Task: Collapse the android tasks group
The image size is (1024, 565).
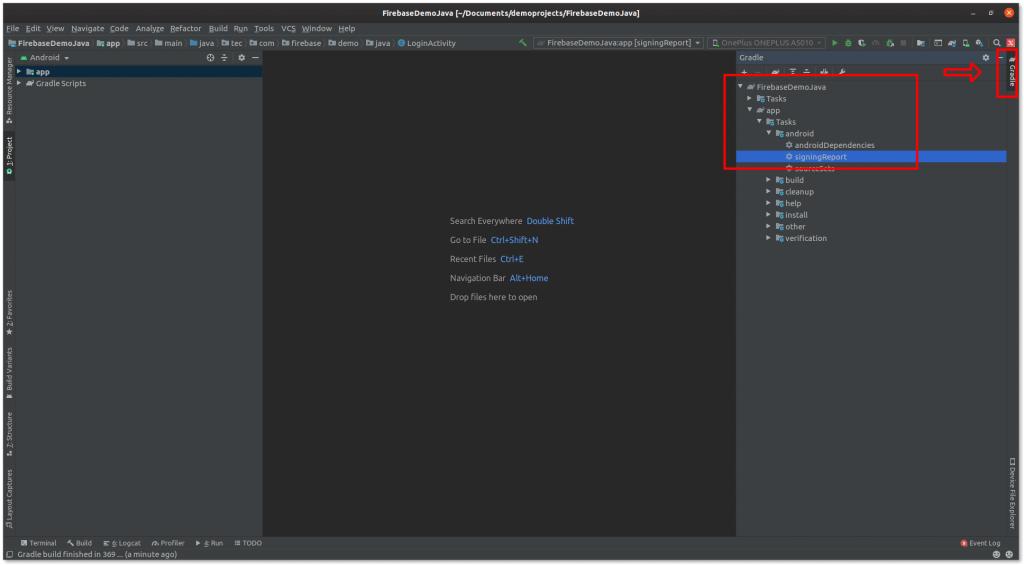Action: pyautogui.click(x=769, y=133)
